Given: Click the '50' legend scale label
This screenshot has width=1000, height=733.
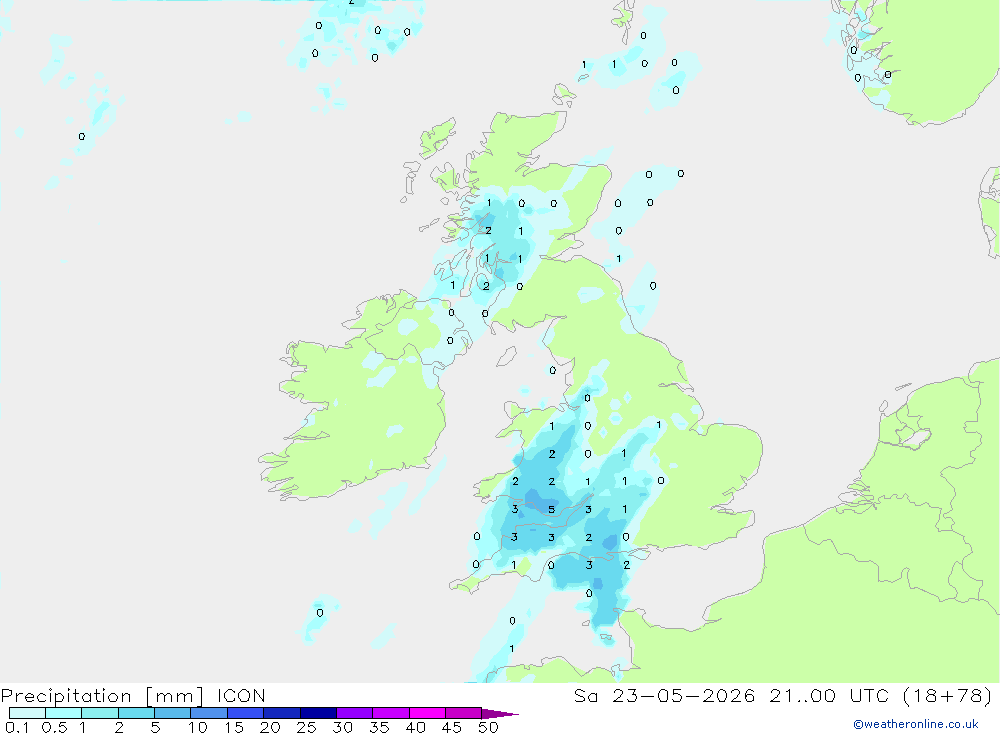Looking at the screenshot, I should point(489,727).
